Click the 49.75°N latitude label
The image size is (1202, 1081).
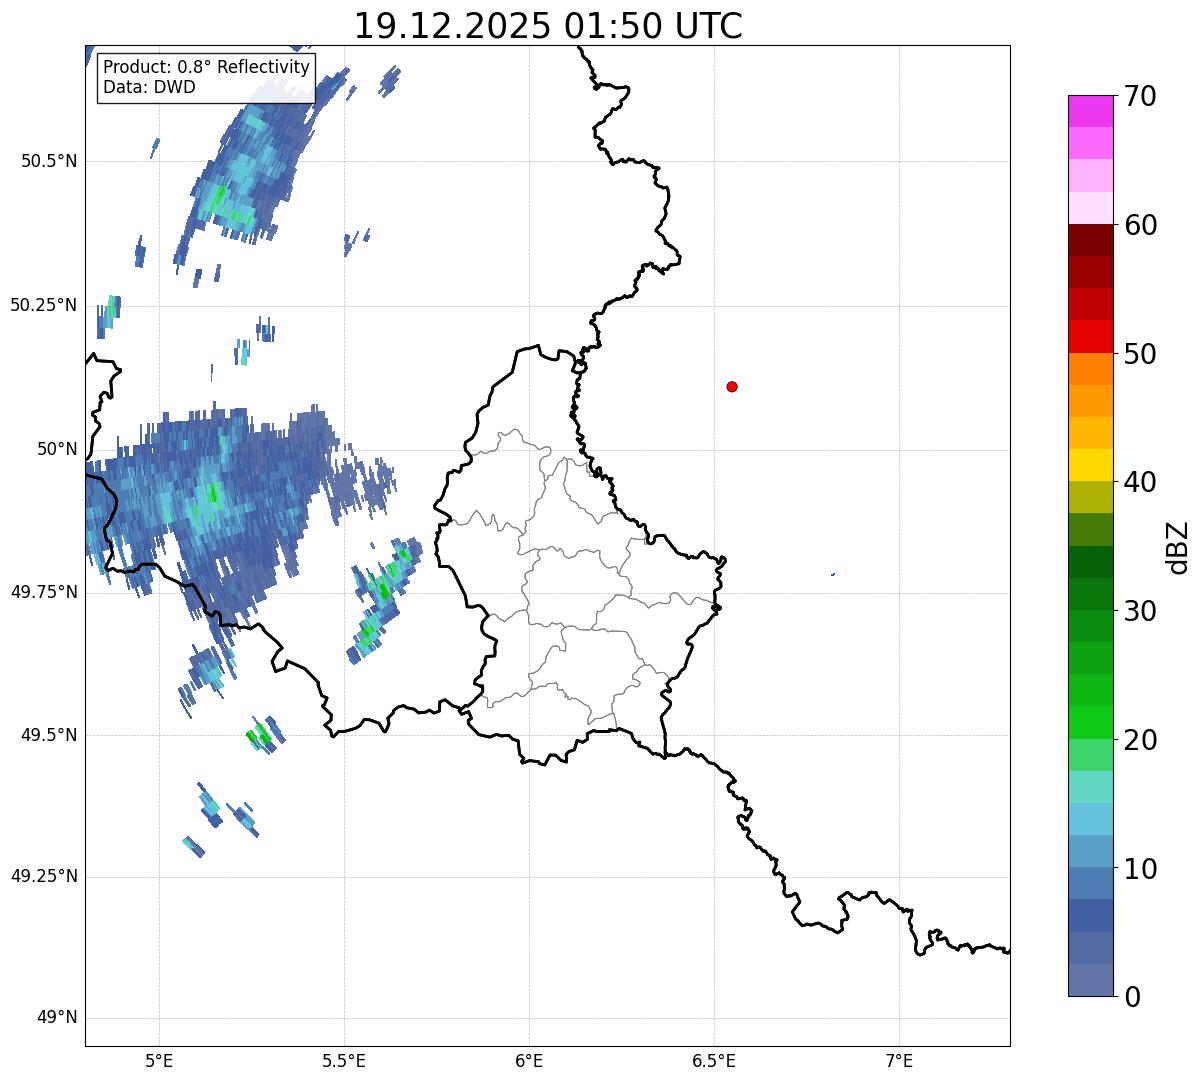(x=44, y=592)
